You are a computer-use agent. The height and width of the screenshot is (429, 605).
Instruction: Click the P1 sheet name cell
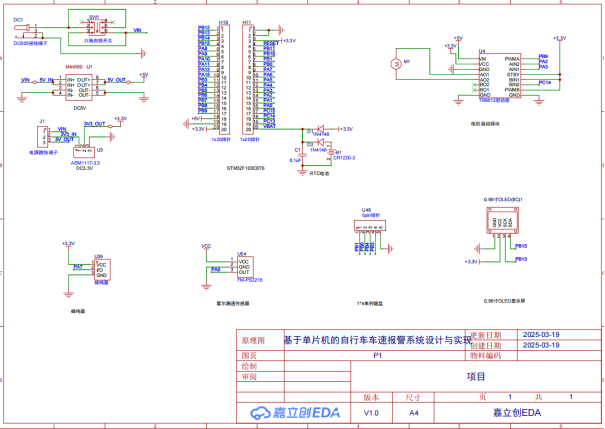(377, 355)
